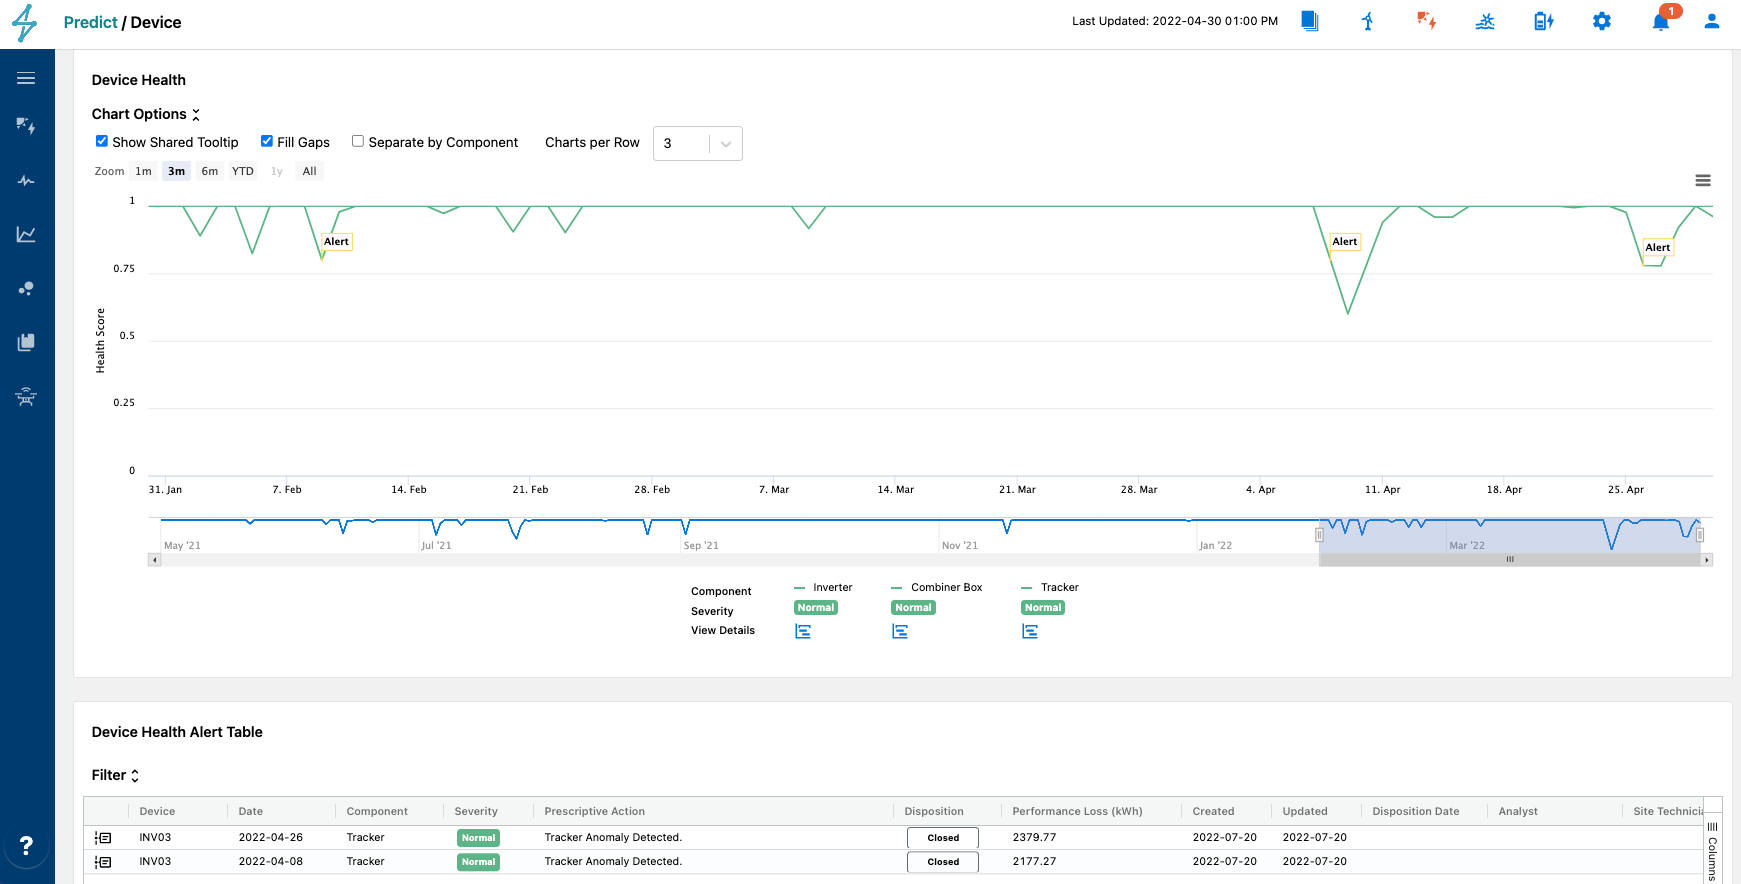Sort table by Date column header
1741x884 pixels.
click(x=251, y=811)
